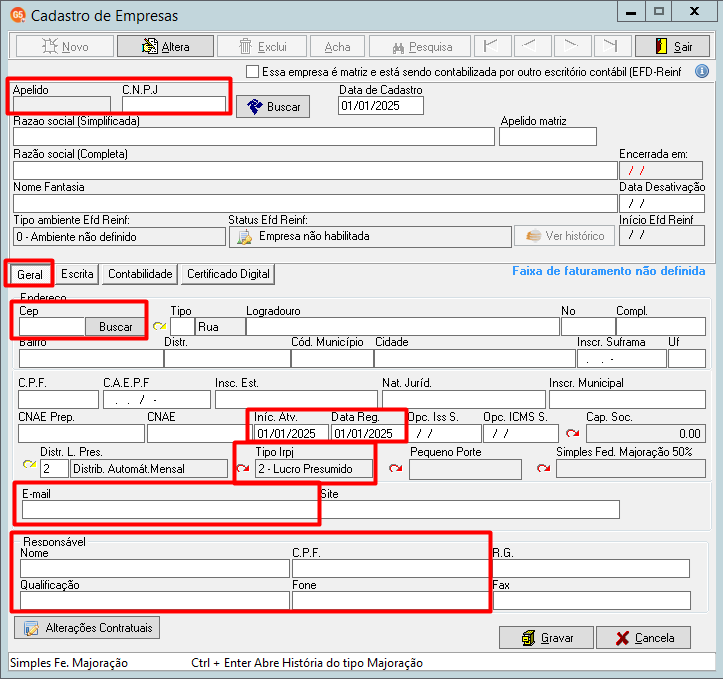
Task: Check the matriz EFD-Reinf checkbox
Action: (x=252, y=71)
